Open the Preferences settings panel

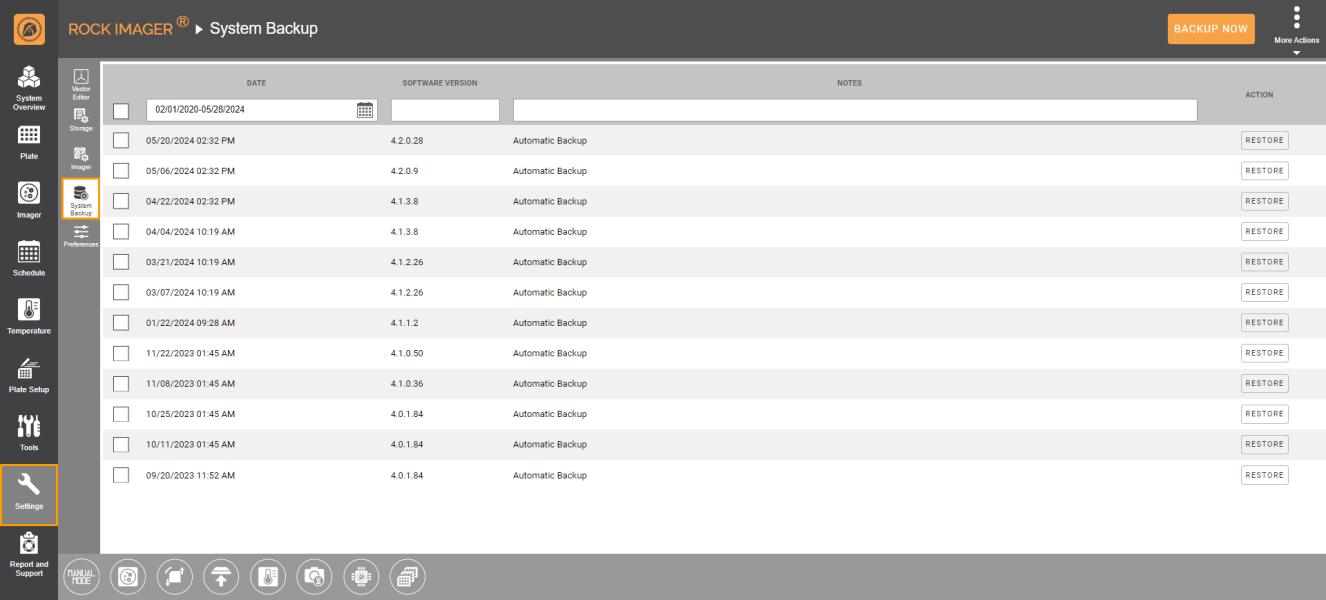coord(81,235)
